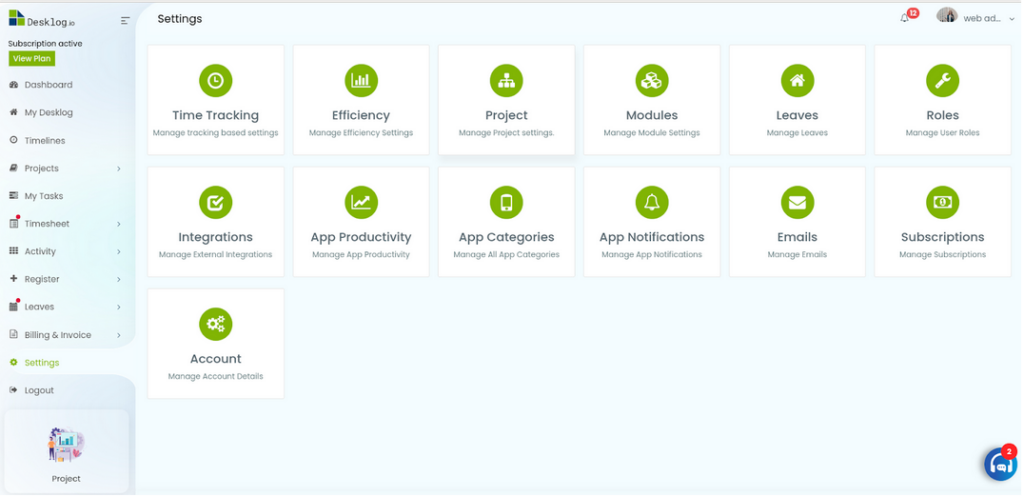
Task: Collapse the sidebar with hamburger toggle
Action: point(125,21)
